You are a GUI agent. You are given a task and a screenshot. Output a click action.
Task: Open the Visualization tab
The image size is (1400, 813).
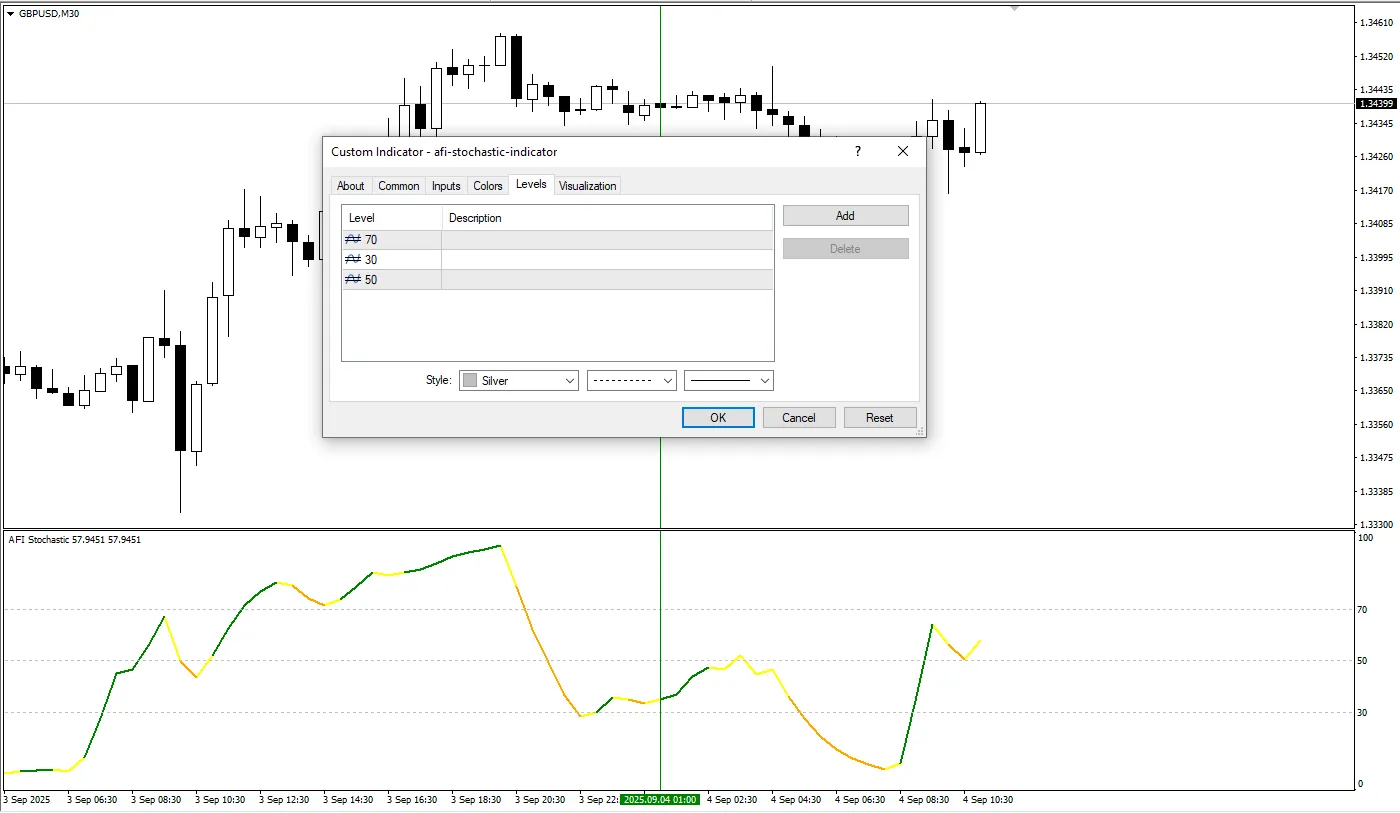(x=587, y=185)
